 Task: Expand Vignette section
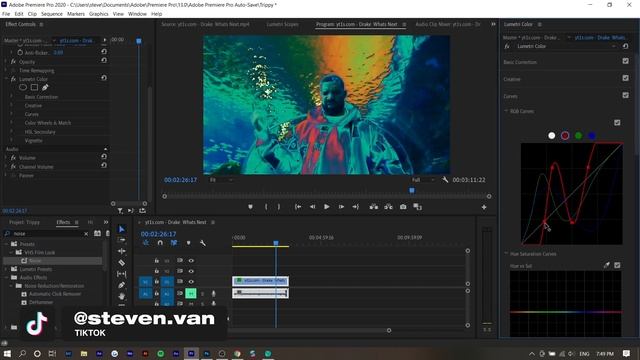click(x=11, y=140)
